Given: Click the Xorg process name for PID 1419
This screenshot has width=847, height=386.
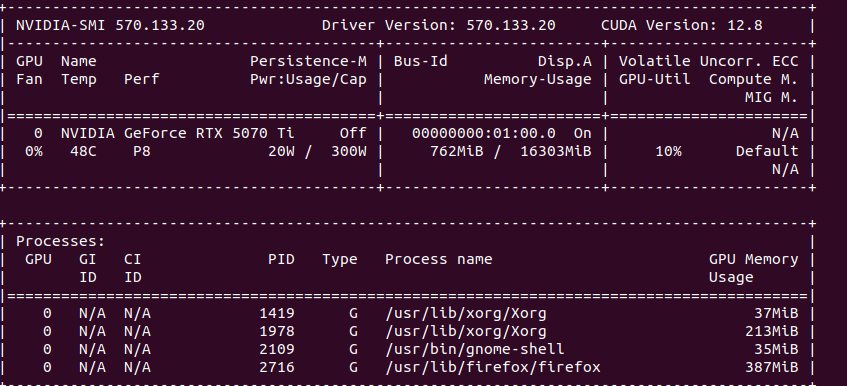Looking at the screenshot, I should tap(466, 314).
